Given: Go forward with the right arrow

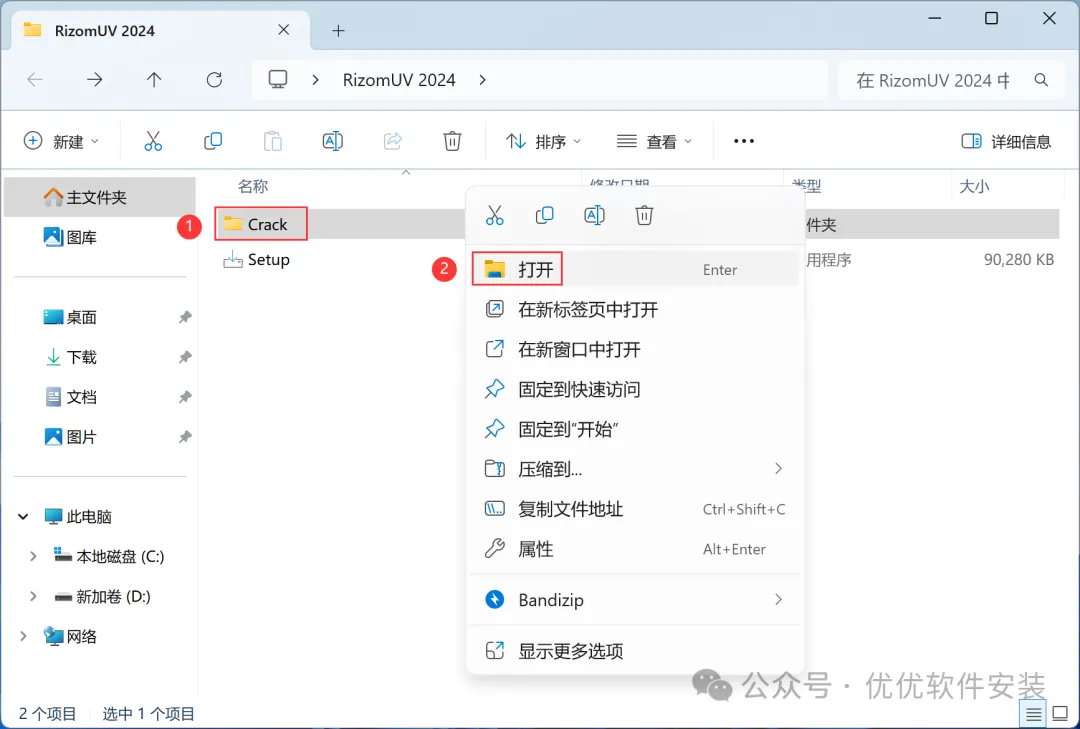Looking at the screenshot, I should (94, 80).
